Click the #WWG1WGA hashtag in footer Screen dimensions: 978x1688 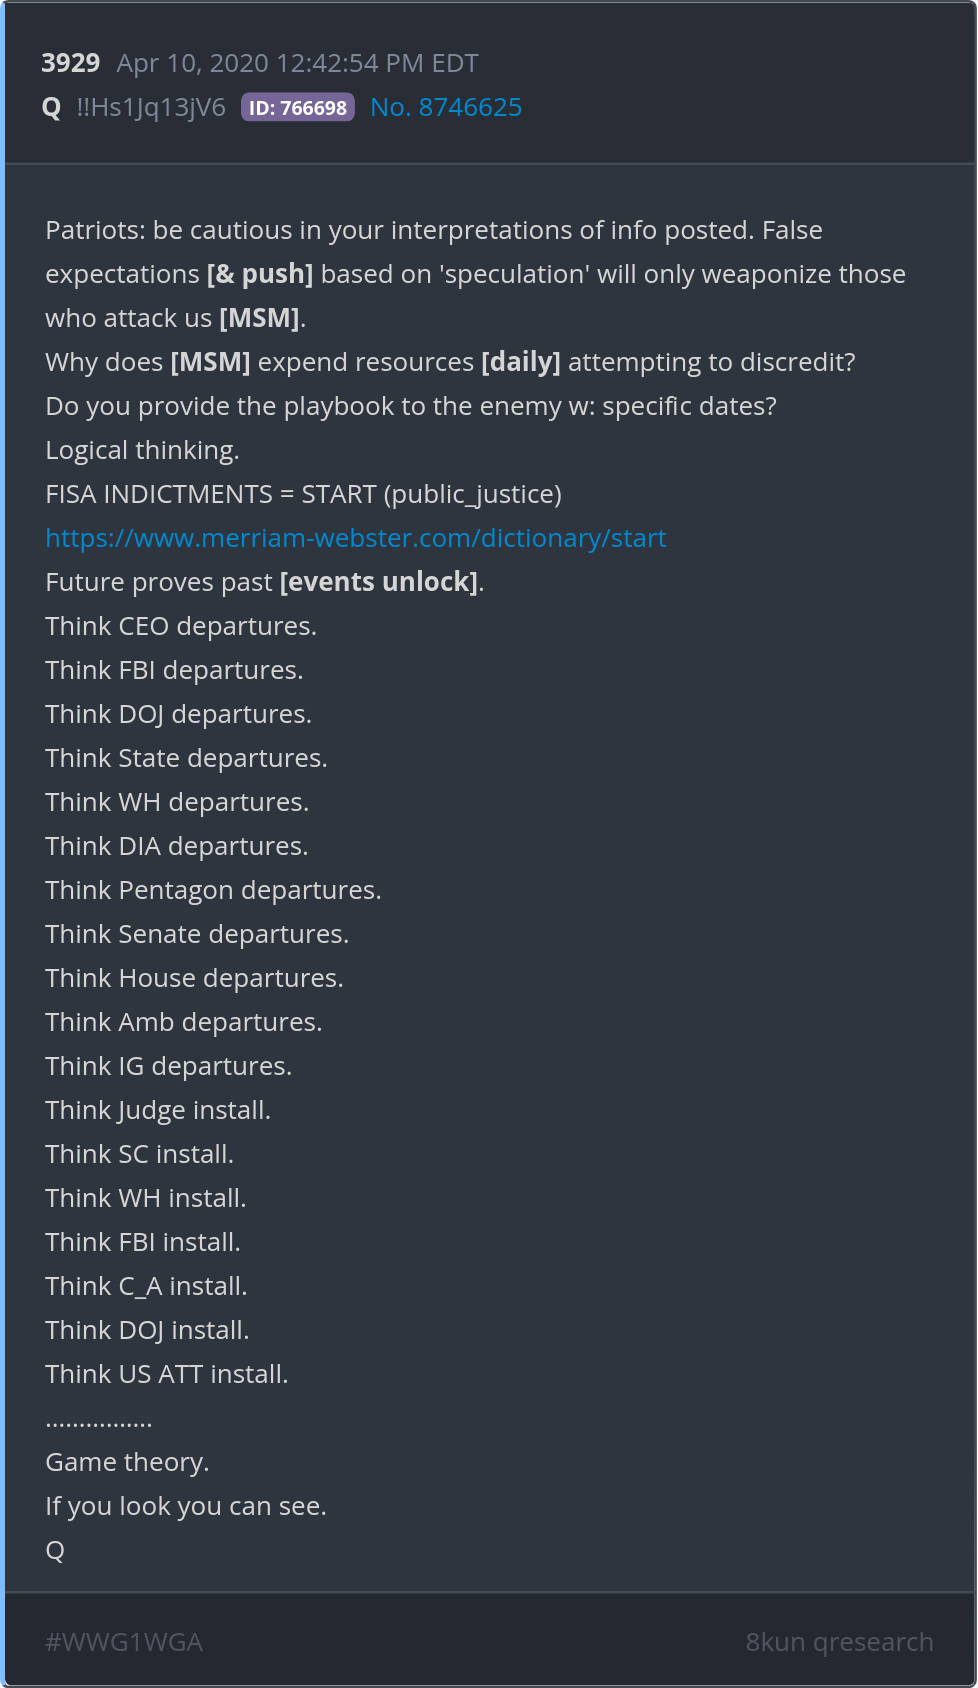pyautogui.click(x=124, y=1642)
